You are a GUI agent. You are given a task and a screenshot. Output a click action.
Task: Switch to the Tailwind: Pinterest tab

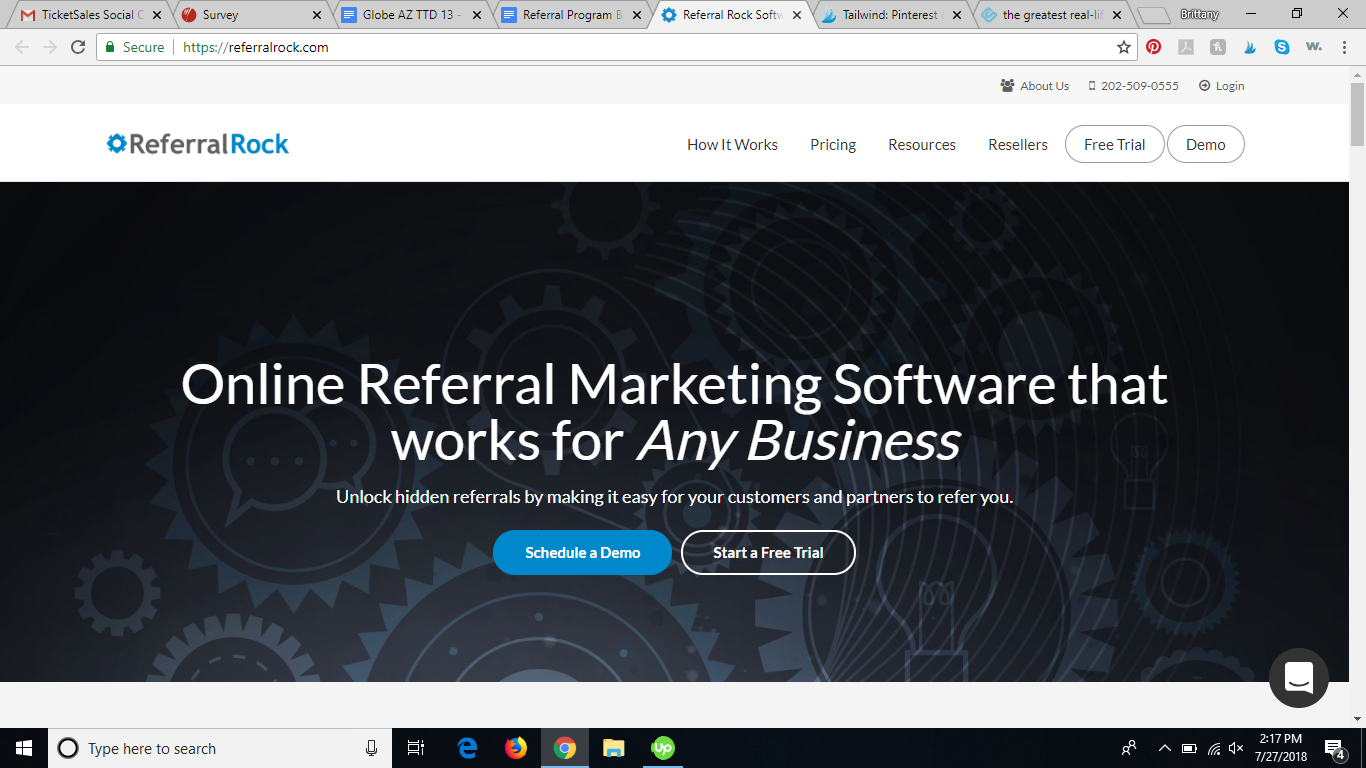tap(893, 15)
